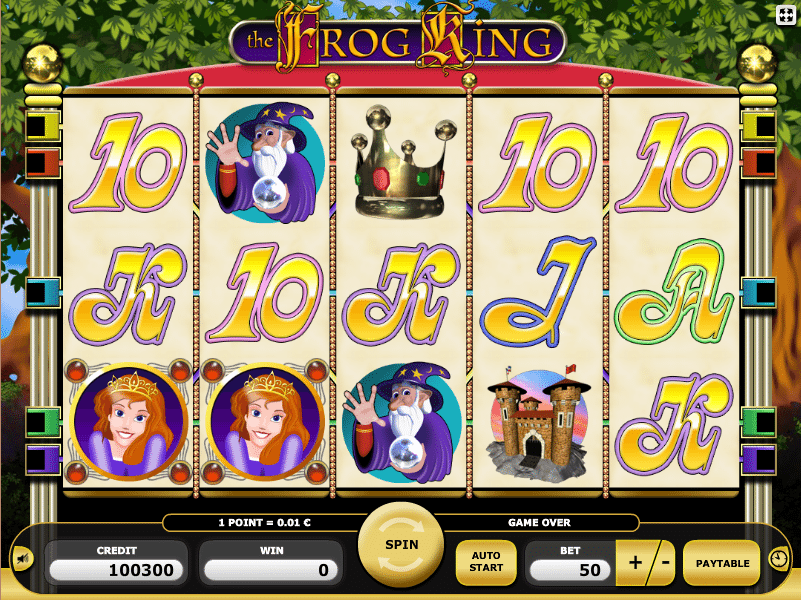Click the letter A symbol on fifth reel

pyautogui.click(x=674, y=292)
